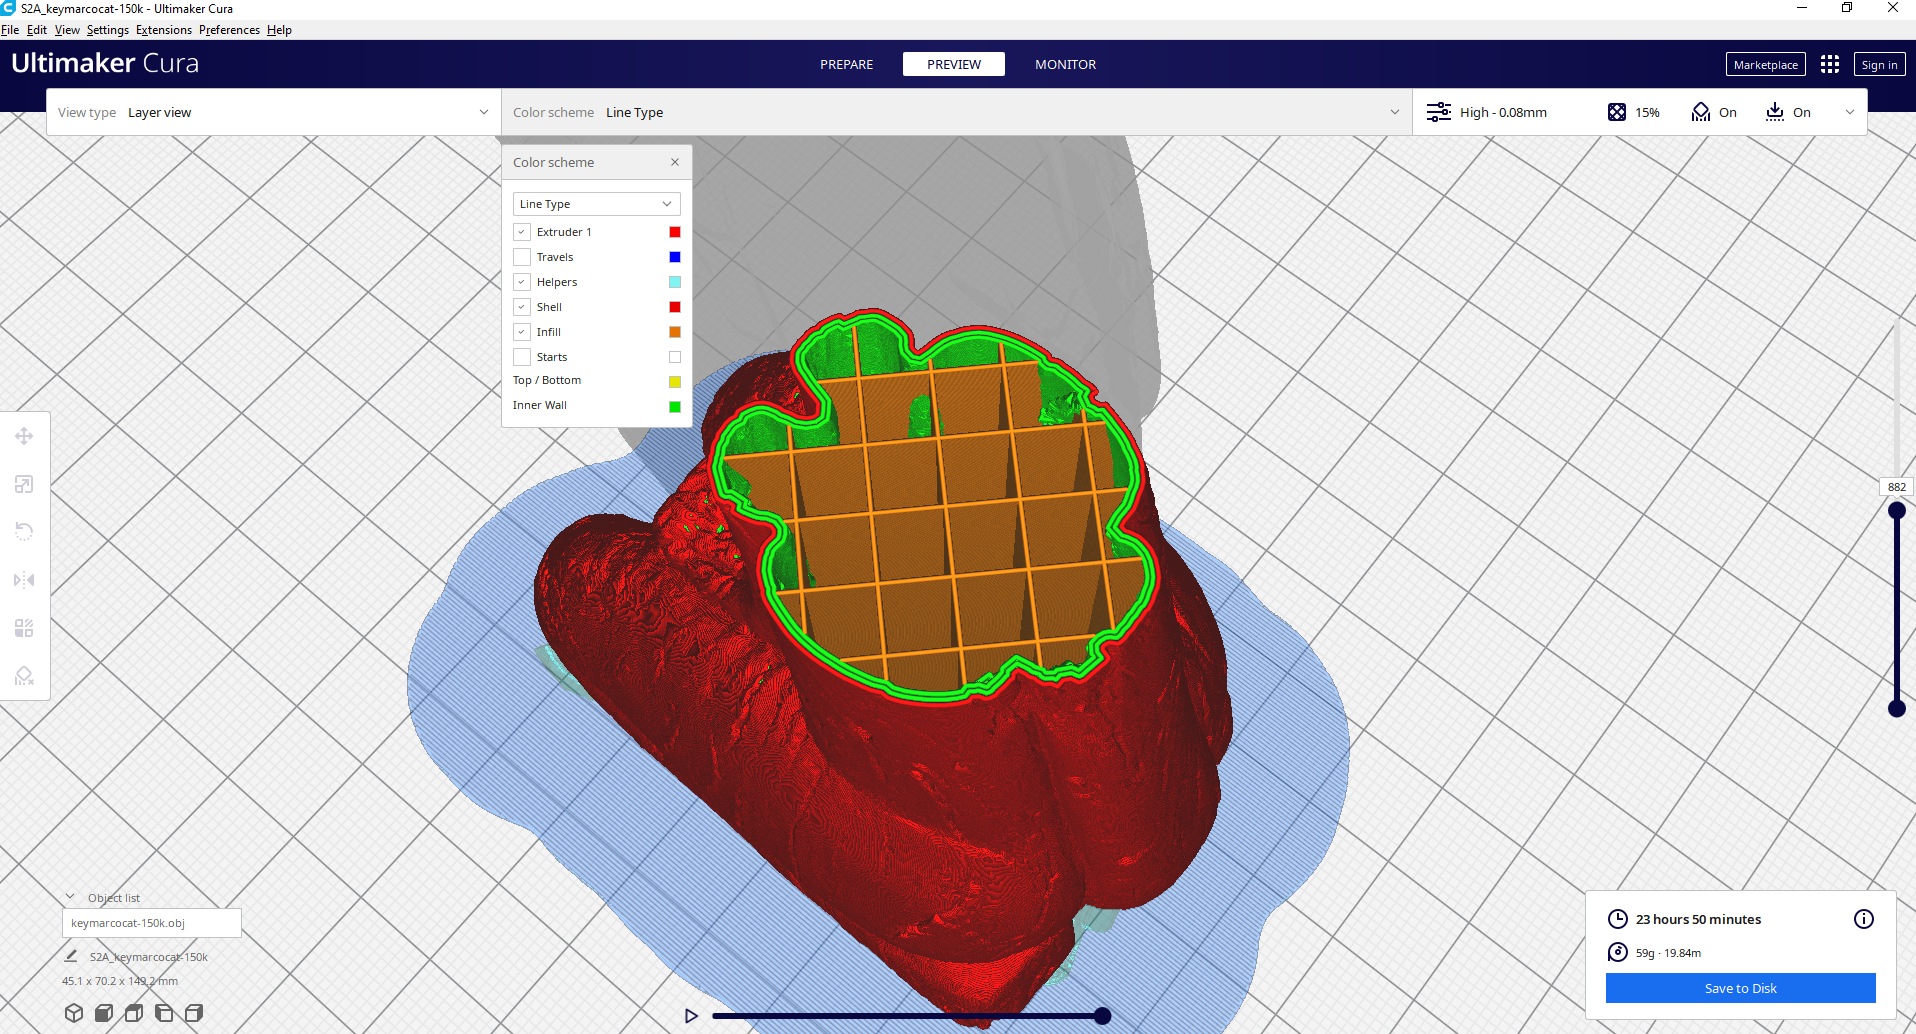Viewport: 1916px width, 1034px height.
Task: Switch to the PREVIEW stage
Action: (x=954, y=64)
